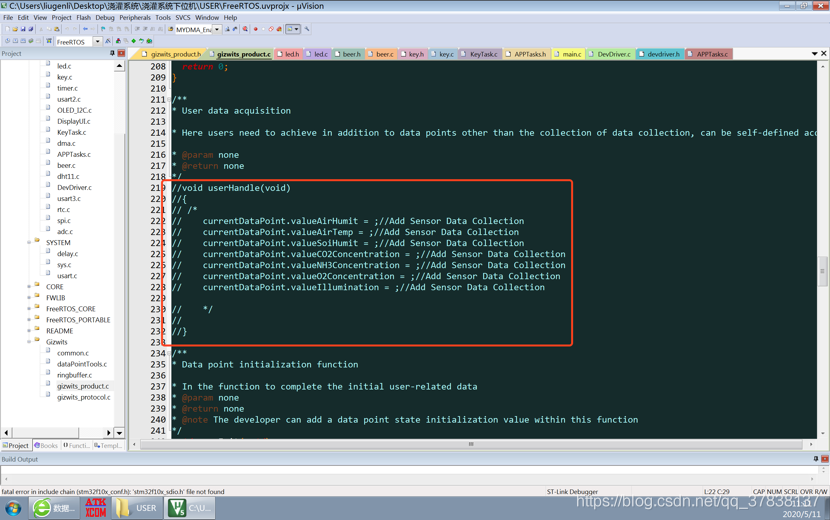Click the Windows Start button
The width and height of the screenshot is (830, 520).
(x=13, y=508)
